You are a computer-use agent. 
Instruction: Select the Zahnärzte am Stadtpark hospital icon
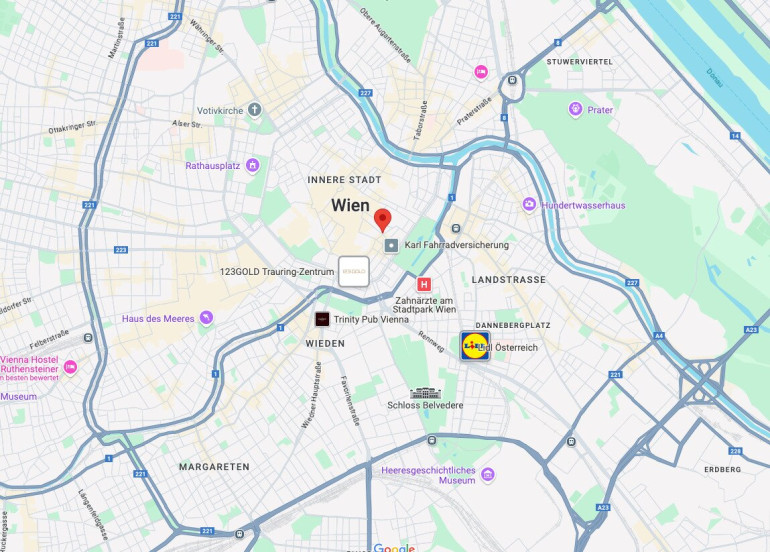(424, 284)
